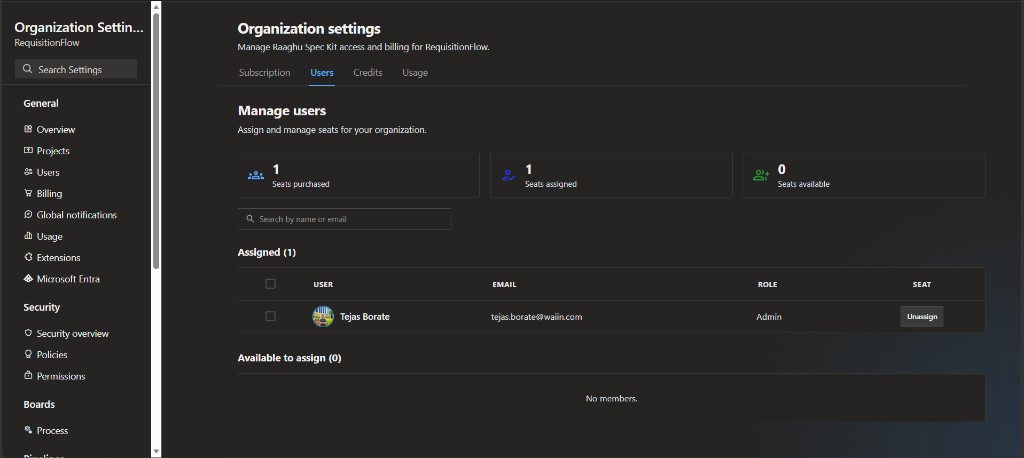Open the Subscription tab
This screenshot has width=1024, height=458.
point(264,73)
